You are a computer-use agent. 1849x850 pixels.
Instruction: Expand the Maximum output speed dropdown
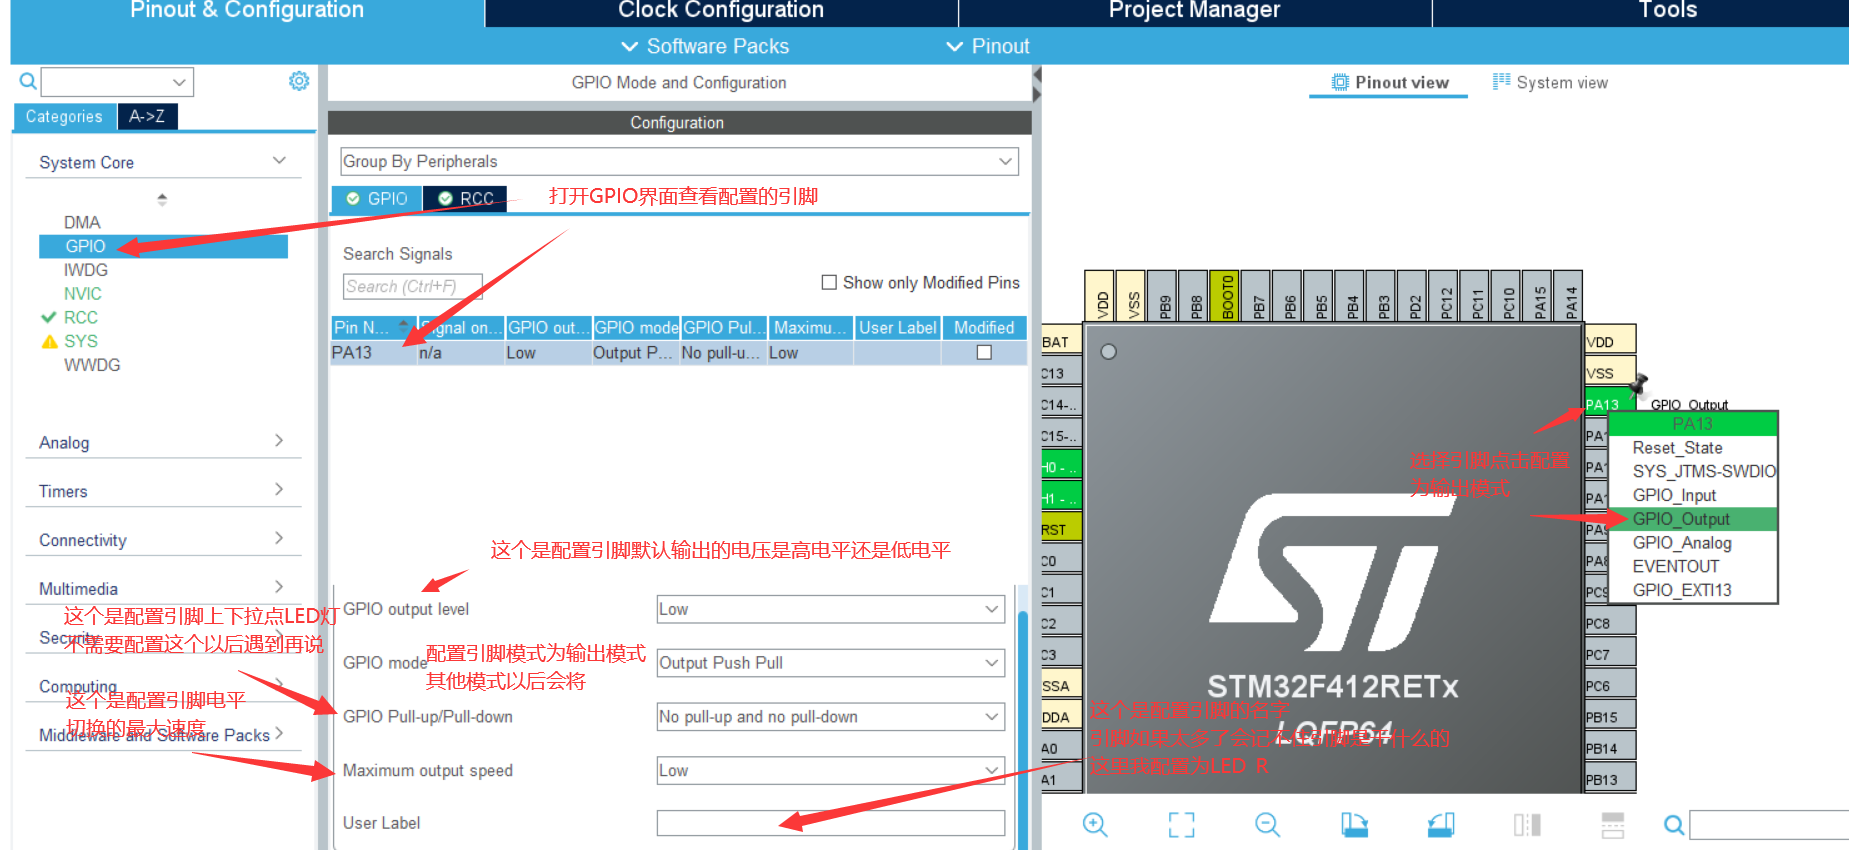pyautogui.click(x=829, y=770)
